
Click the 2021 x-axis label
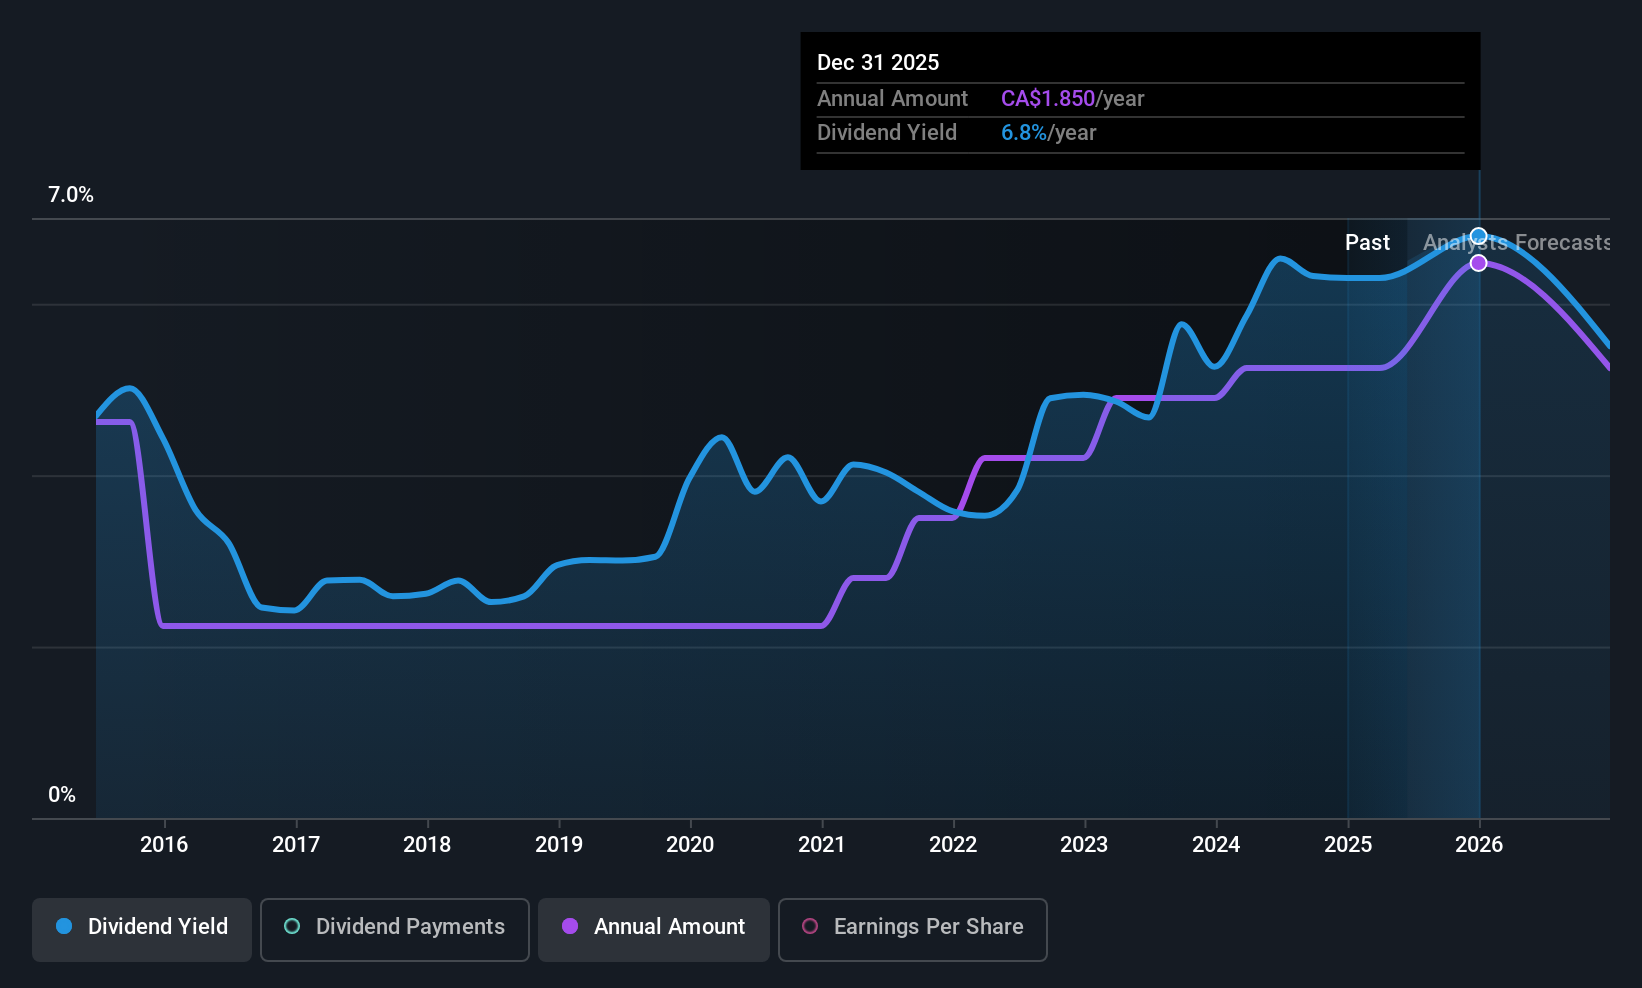point(822,845)
